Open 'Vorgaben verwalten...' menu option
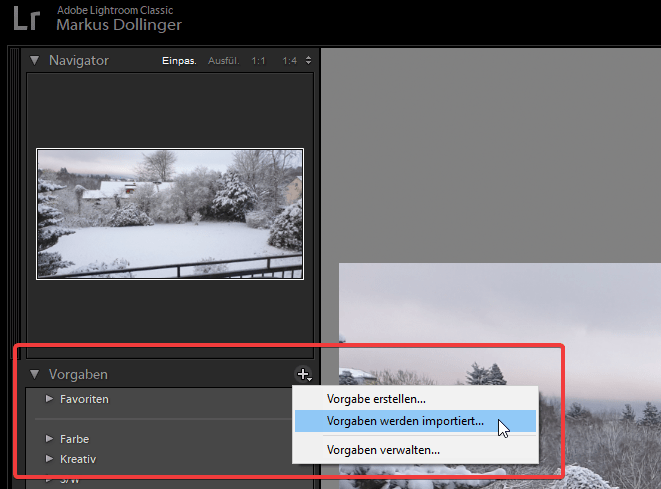 click(x=383, y=450)
